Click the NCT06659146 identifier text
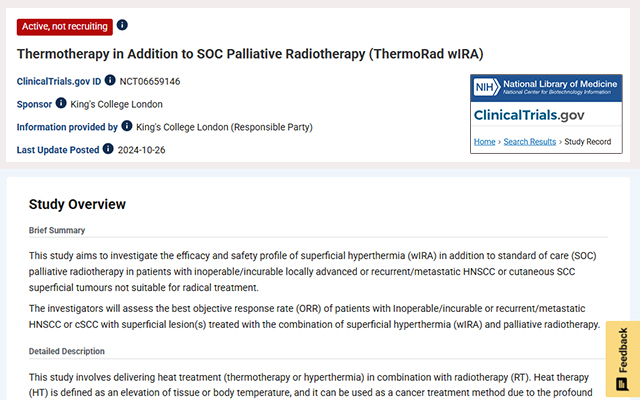The height and width of the screenshot is (400, 640). pos(150,80)
